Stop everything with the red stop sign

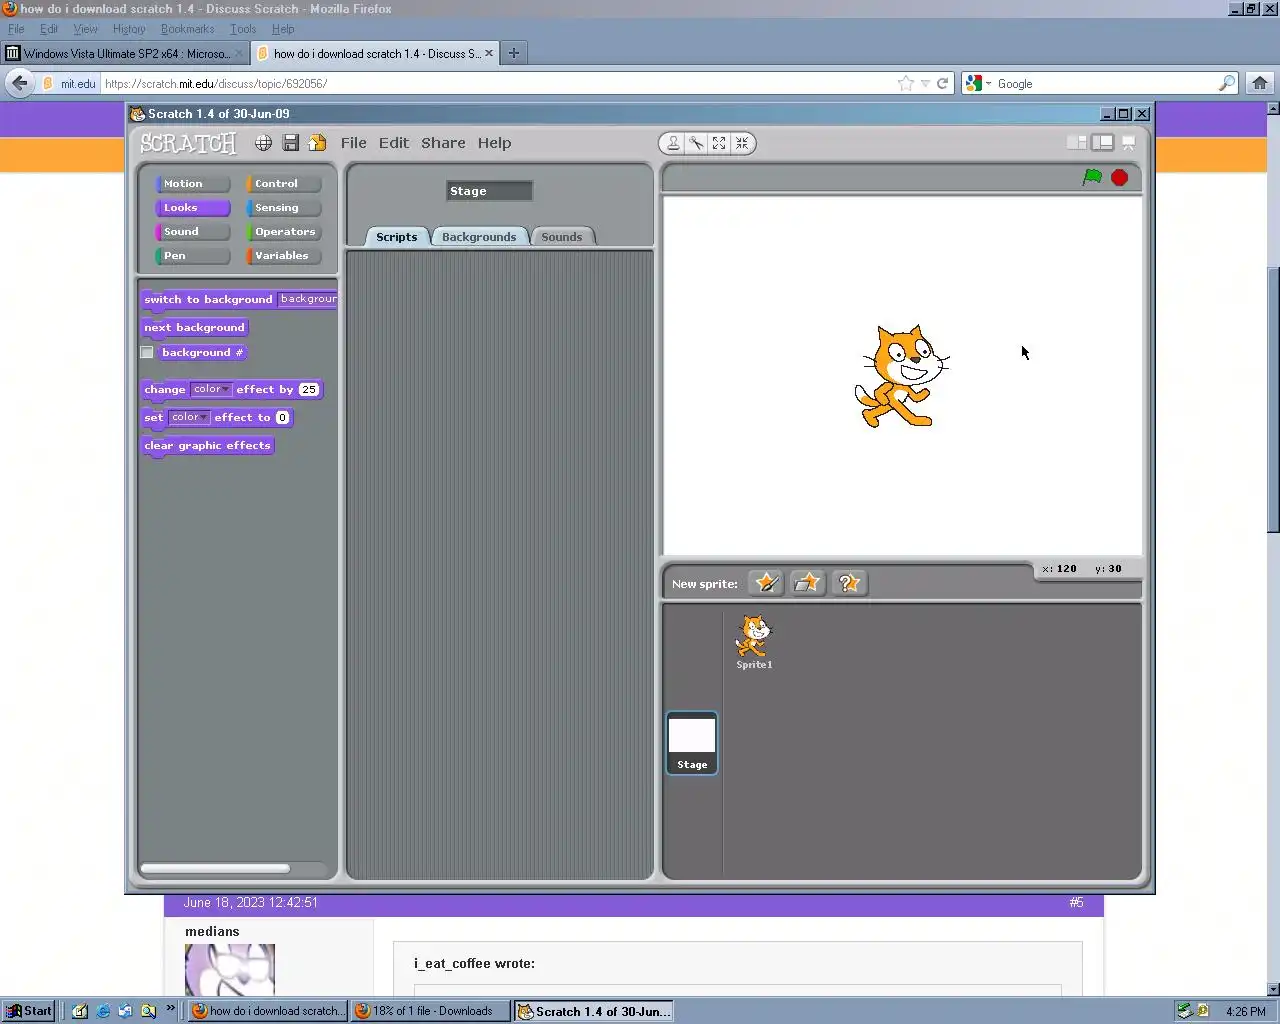pos(1119,177)
